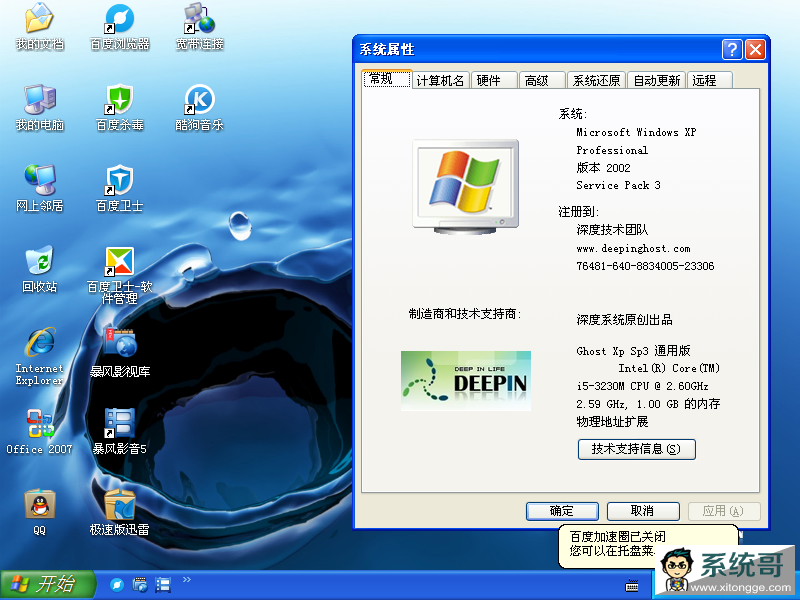
Task: Open 网上邻居 network icon
Action: click(39, 187)
